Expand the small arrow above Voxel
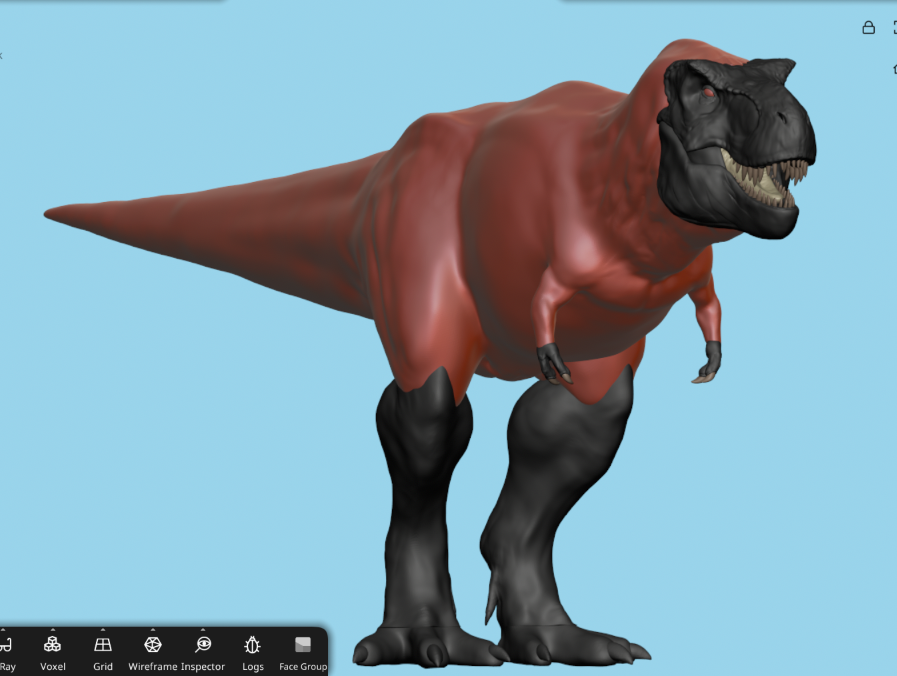This screenshot has height=676, width=897. click(x=53, y=630)
